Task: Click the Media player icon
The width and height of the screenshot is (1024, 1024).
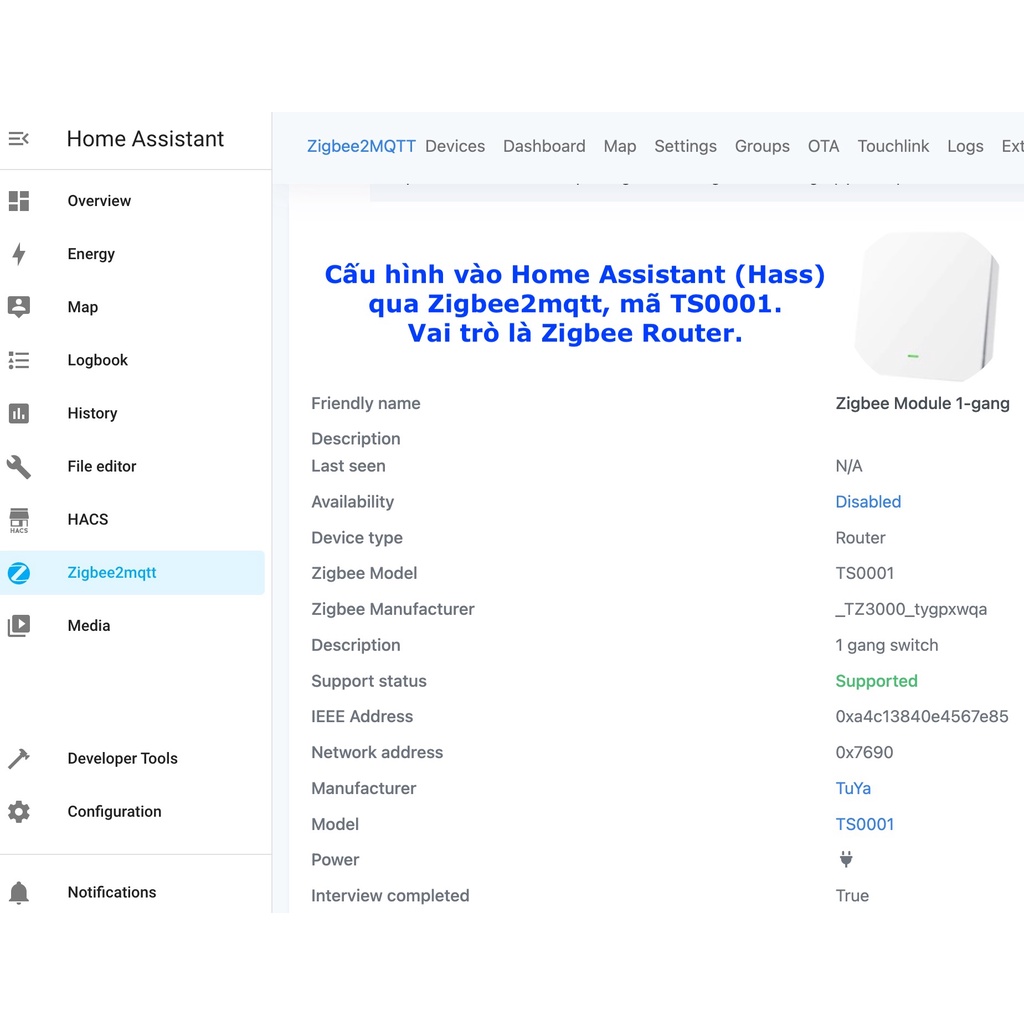Action: [x=19, y=626]
